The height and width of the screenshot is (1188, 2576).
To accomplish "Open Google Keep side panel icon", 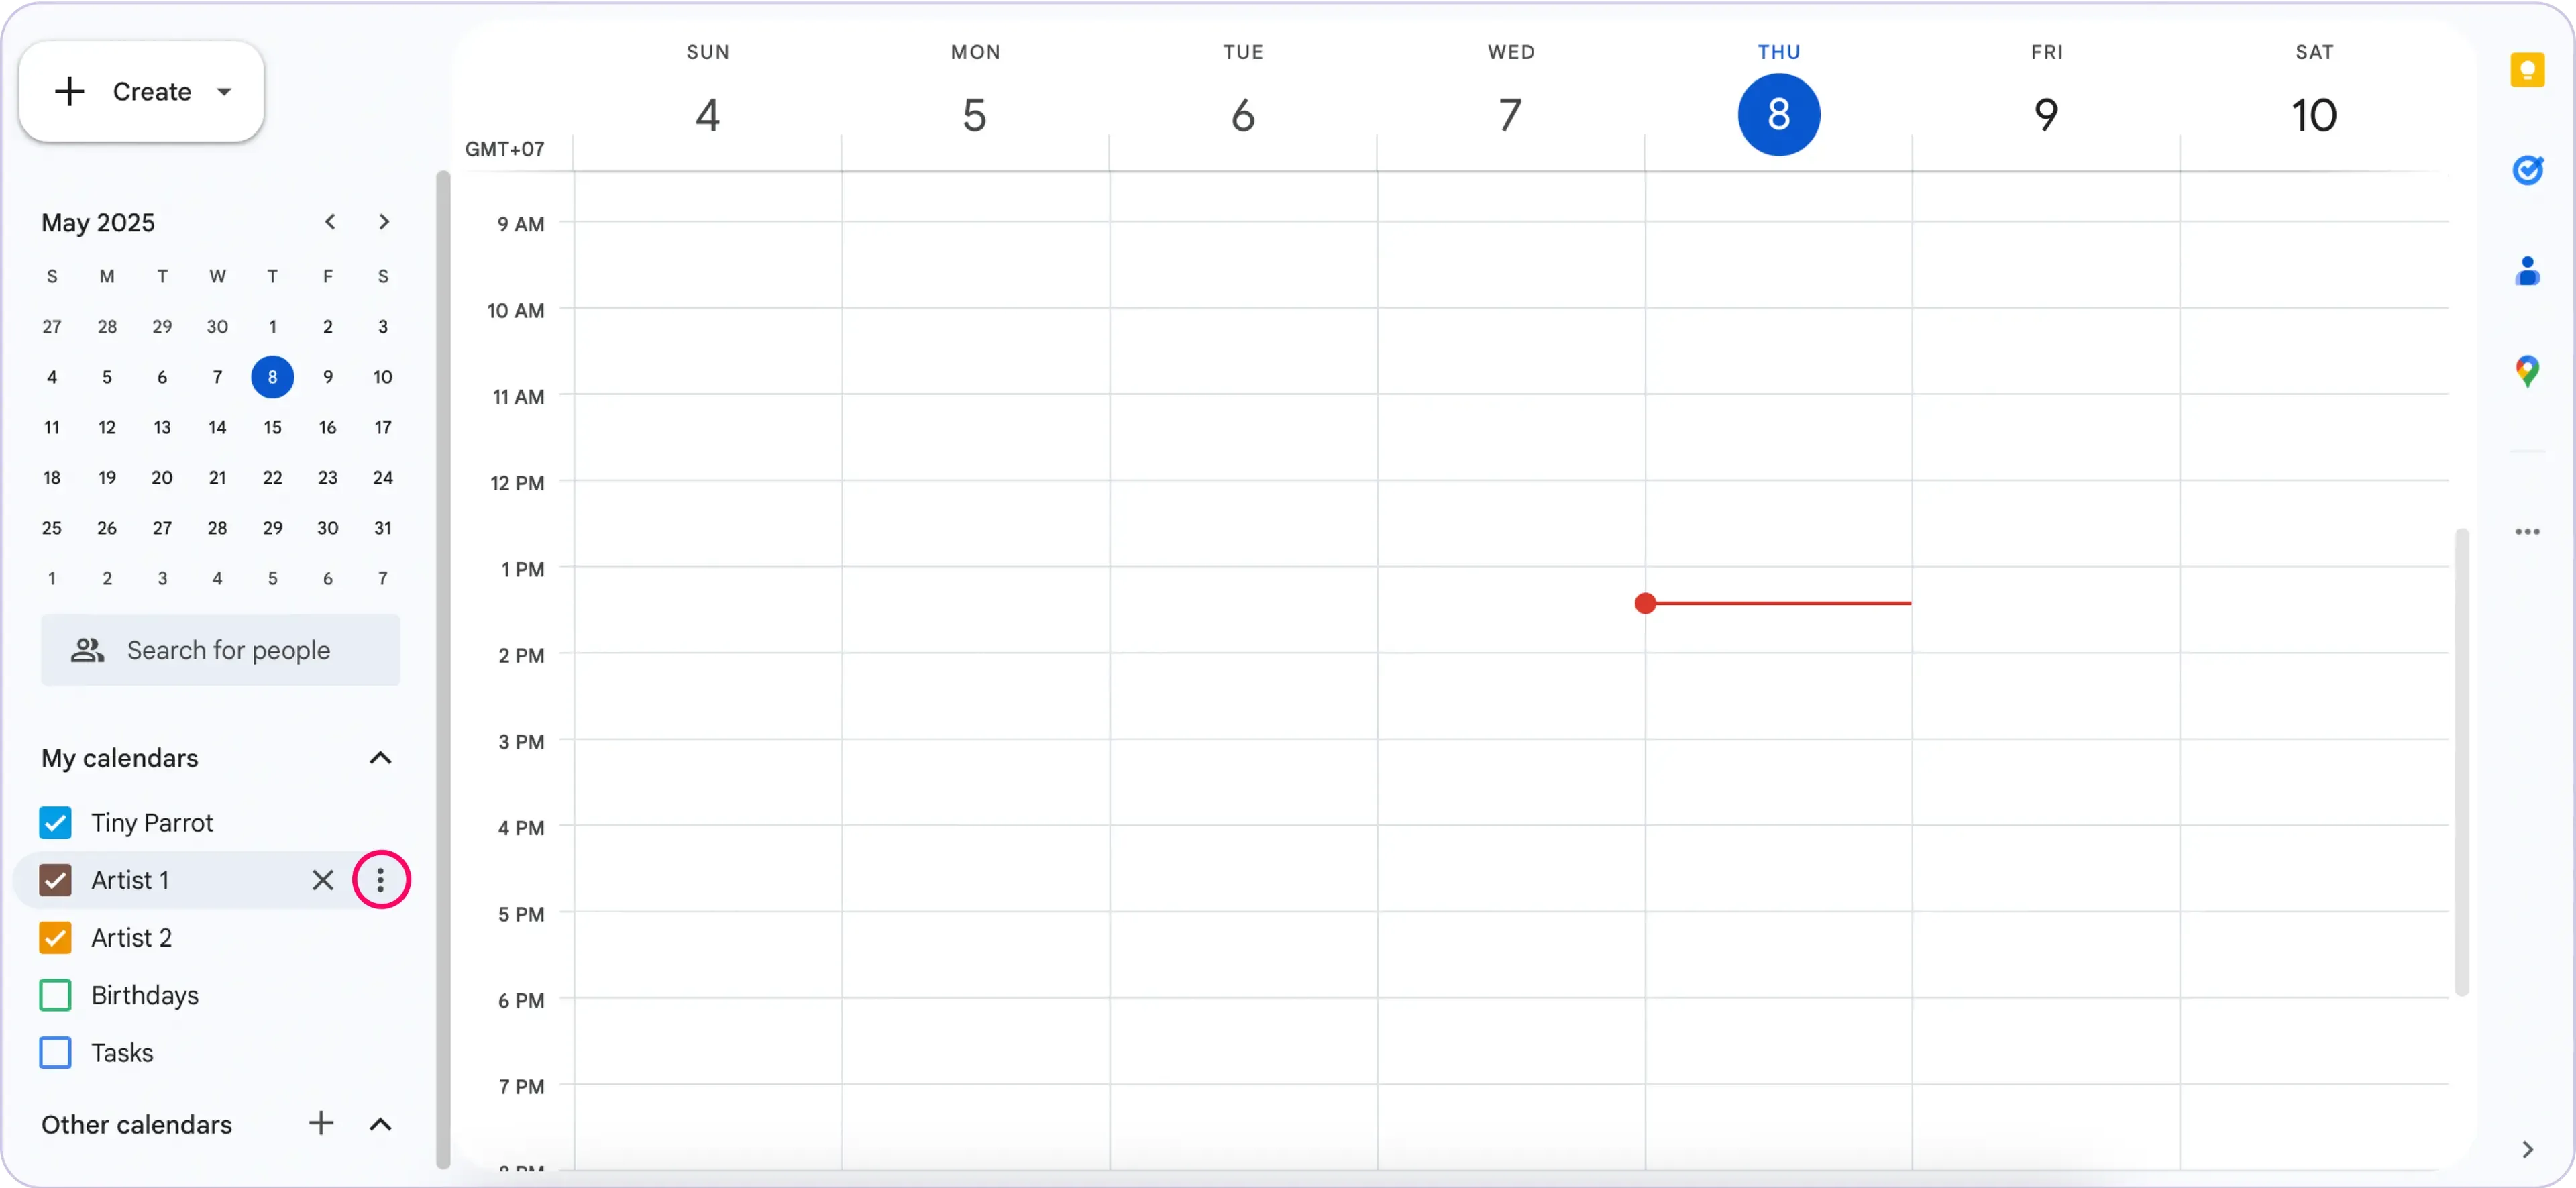I will point(2527,70).
